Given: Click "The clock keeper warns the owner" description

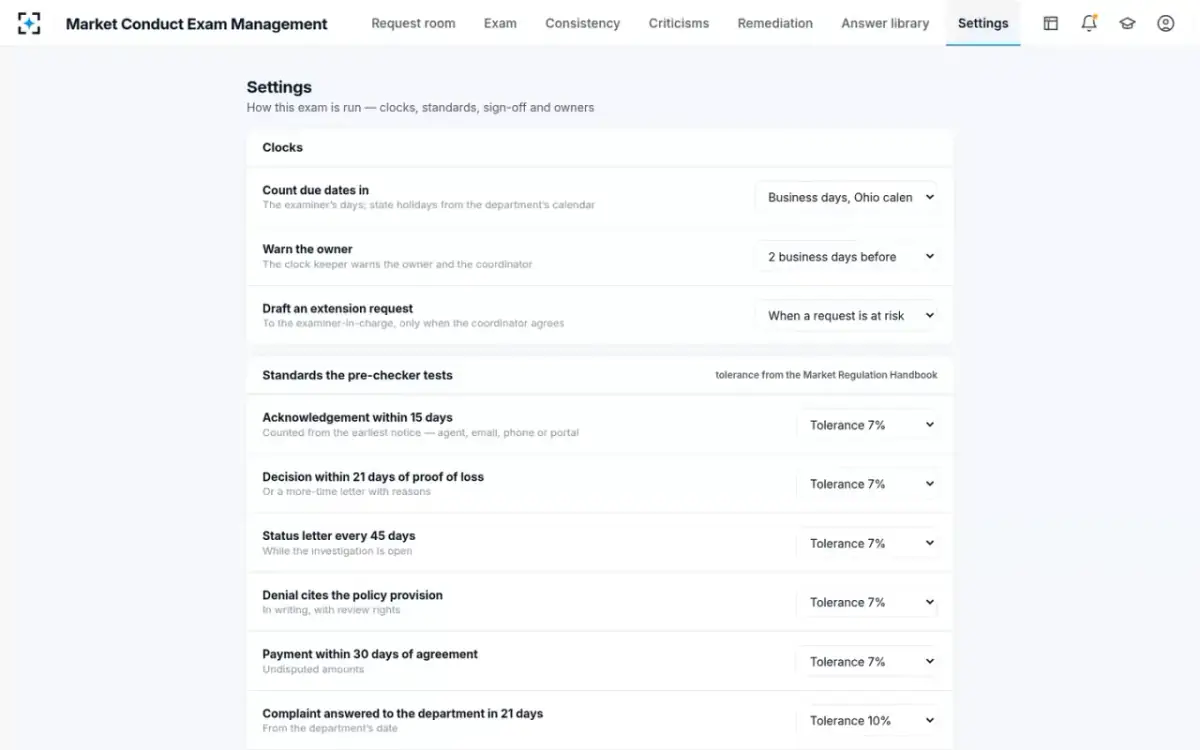Looking at the screenshot, I should point(397,265).
